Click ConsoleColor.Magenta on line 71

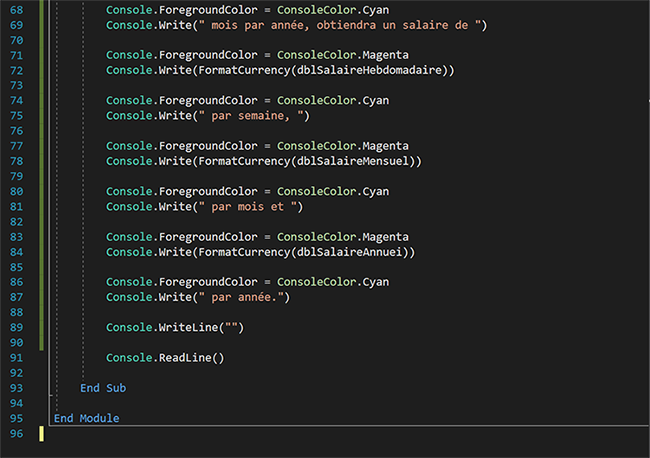343,55
